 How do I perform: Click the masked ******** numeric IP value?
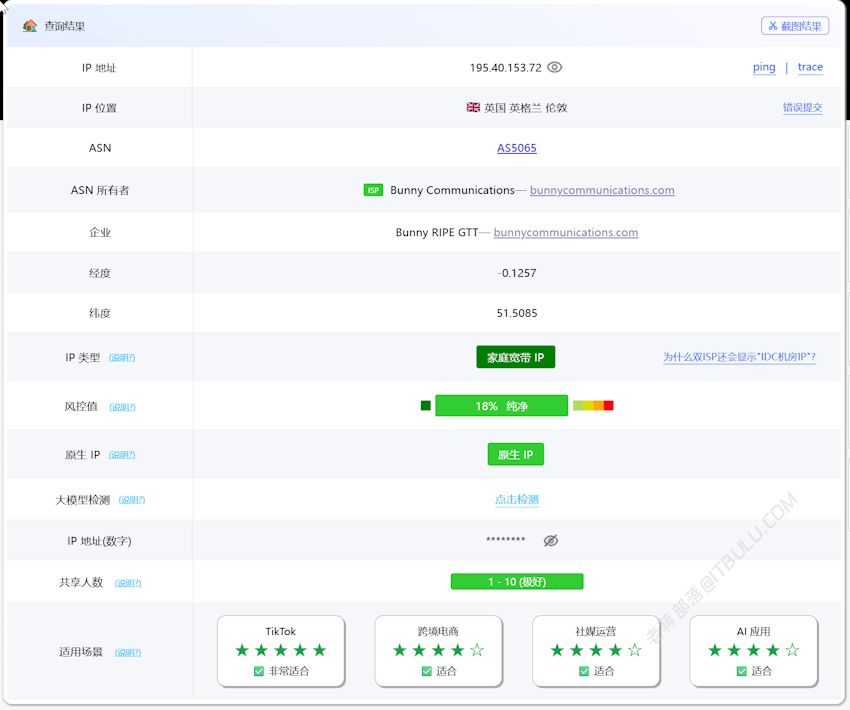pyautogui.click(x=506, y=539)
